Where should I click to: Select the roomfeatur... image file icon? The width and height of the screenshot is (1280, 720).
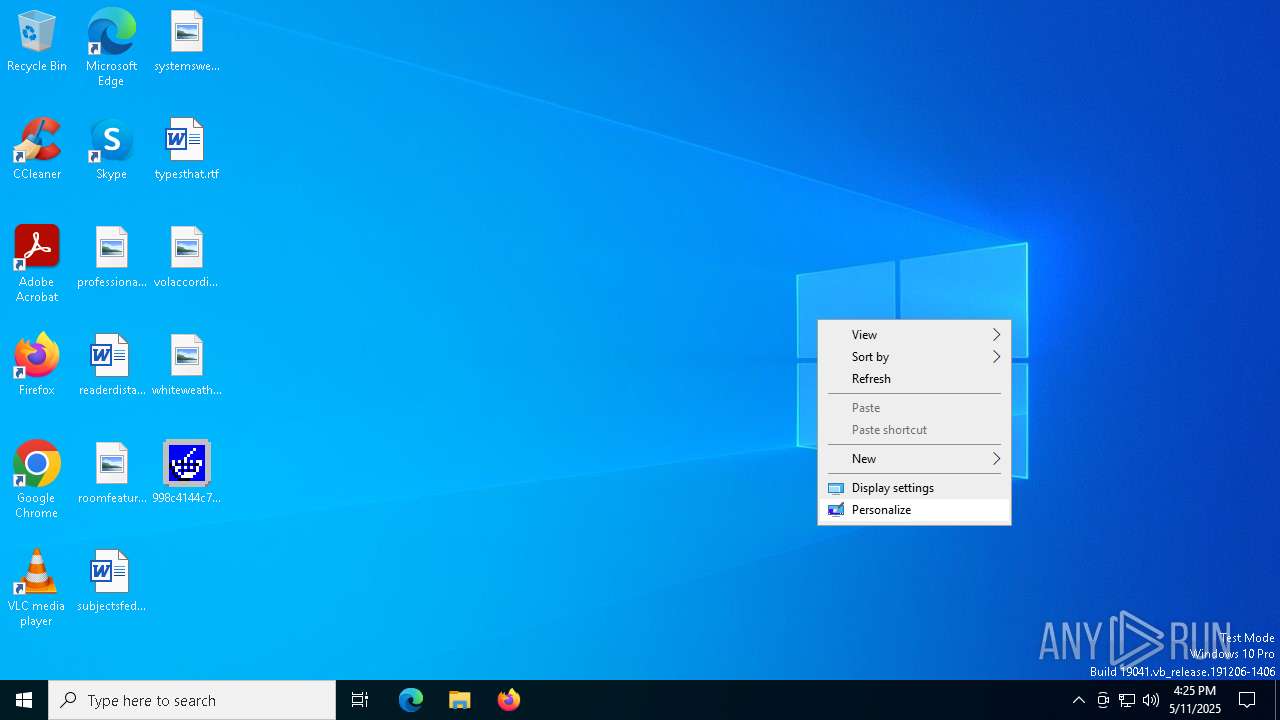(112, 474)
